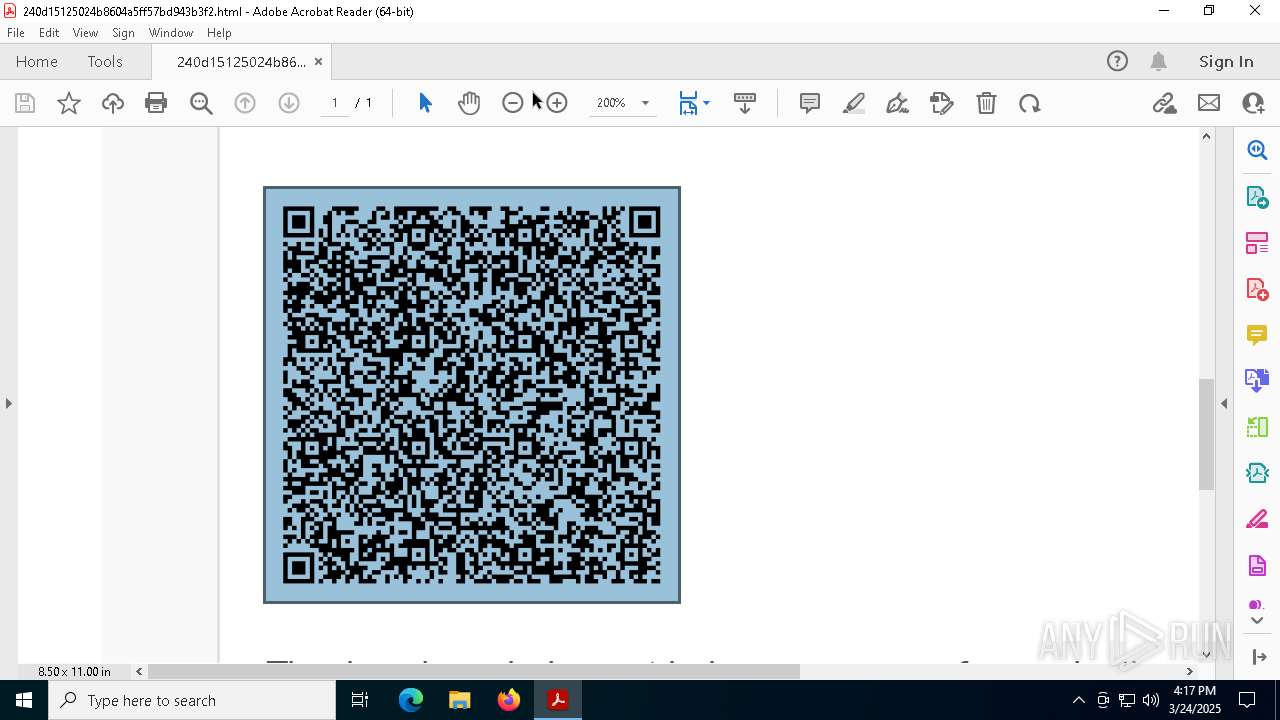Image resolution: width=1280 pixels, height=720 pixels.
Task: Expand the left navigation pane
Action: (8, 403)
